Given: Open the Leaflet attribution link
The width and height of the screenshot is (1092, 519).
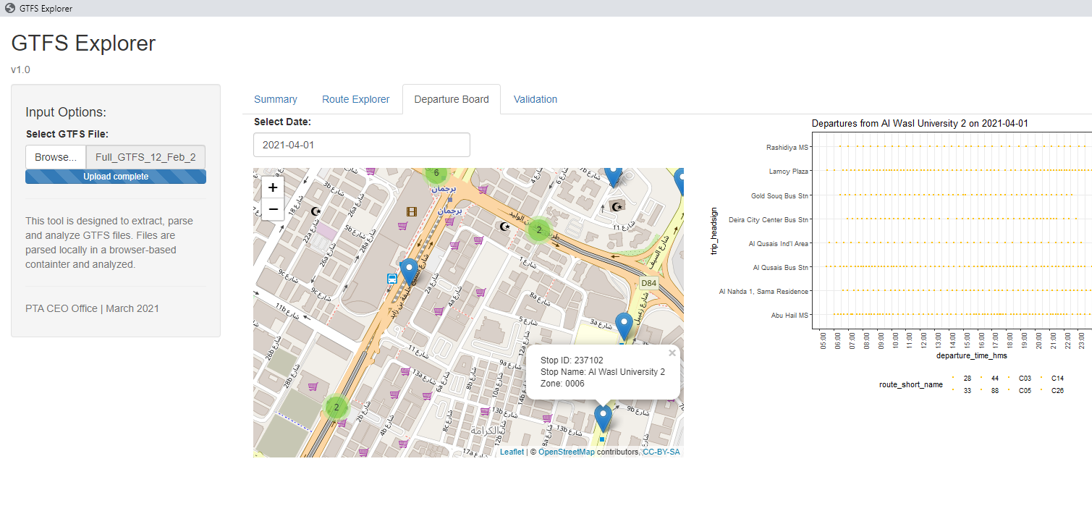Looking at the screenshot, I should 511,452.
